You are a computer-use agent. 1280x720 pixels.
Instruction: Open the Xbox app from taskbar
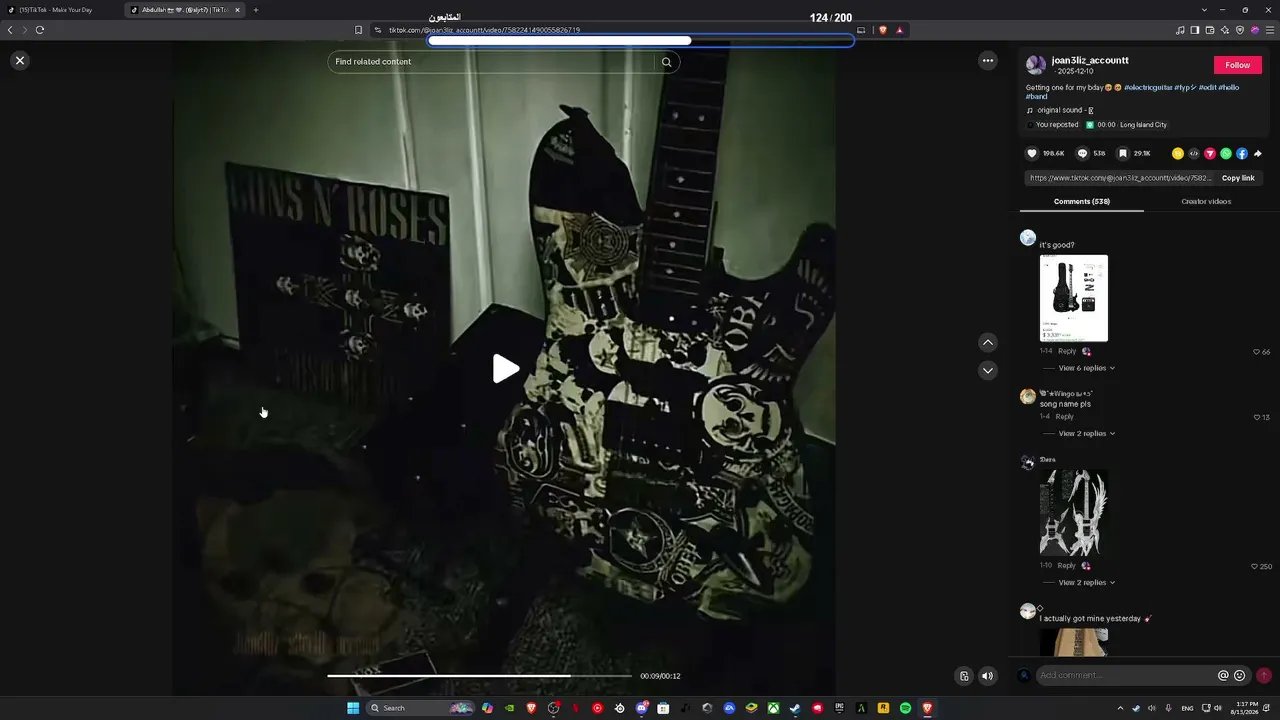(773, 708)
